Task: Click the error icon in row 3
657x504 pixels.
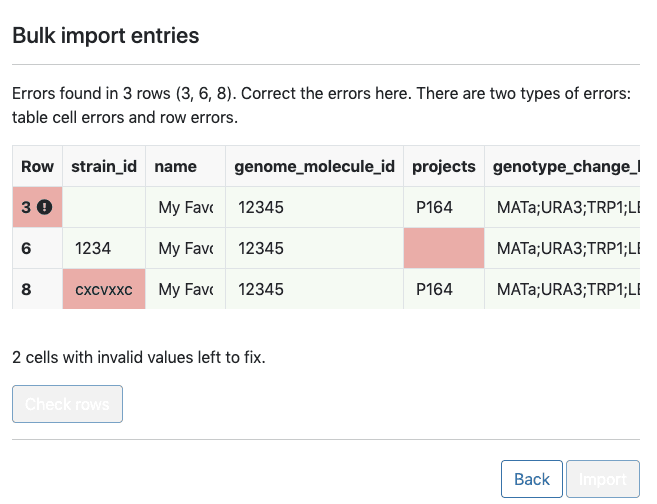Action: click(x=44, y=207)
